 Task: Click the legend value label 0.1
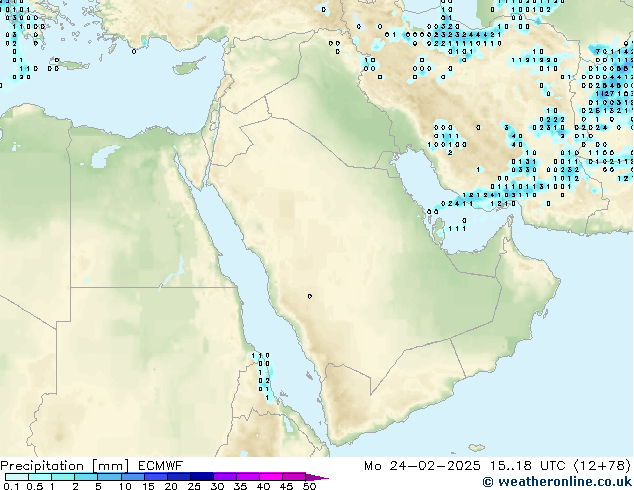[x=10, y=487]
